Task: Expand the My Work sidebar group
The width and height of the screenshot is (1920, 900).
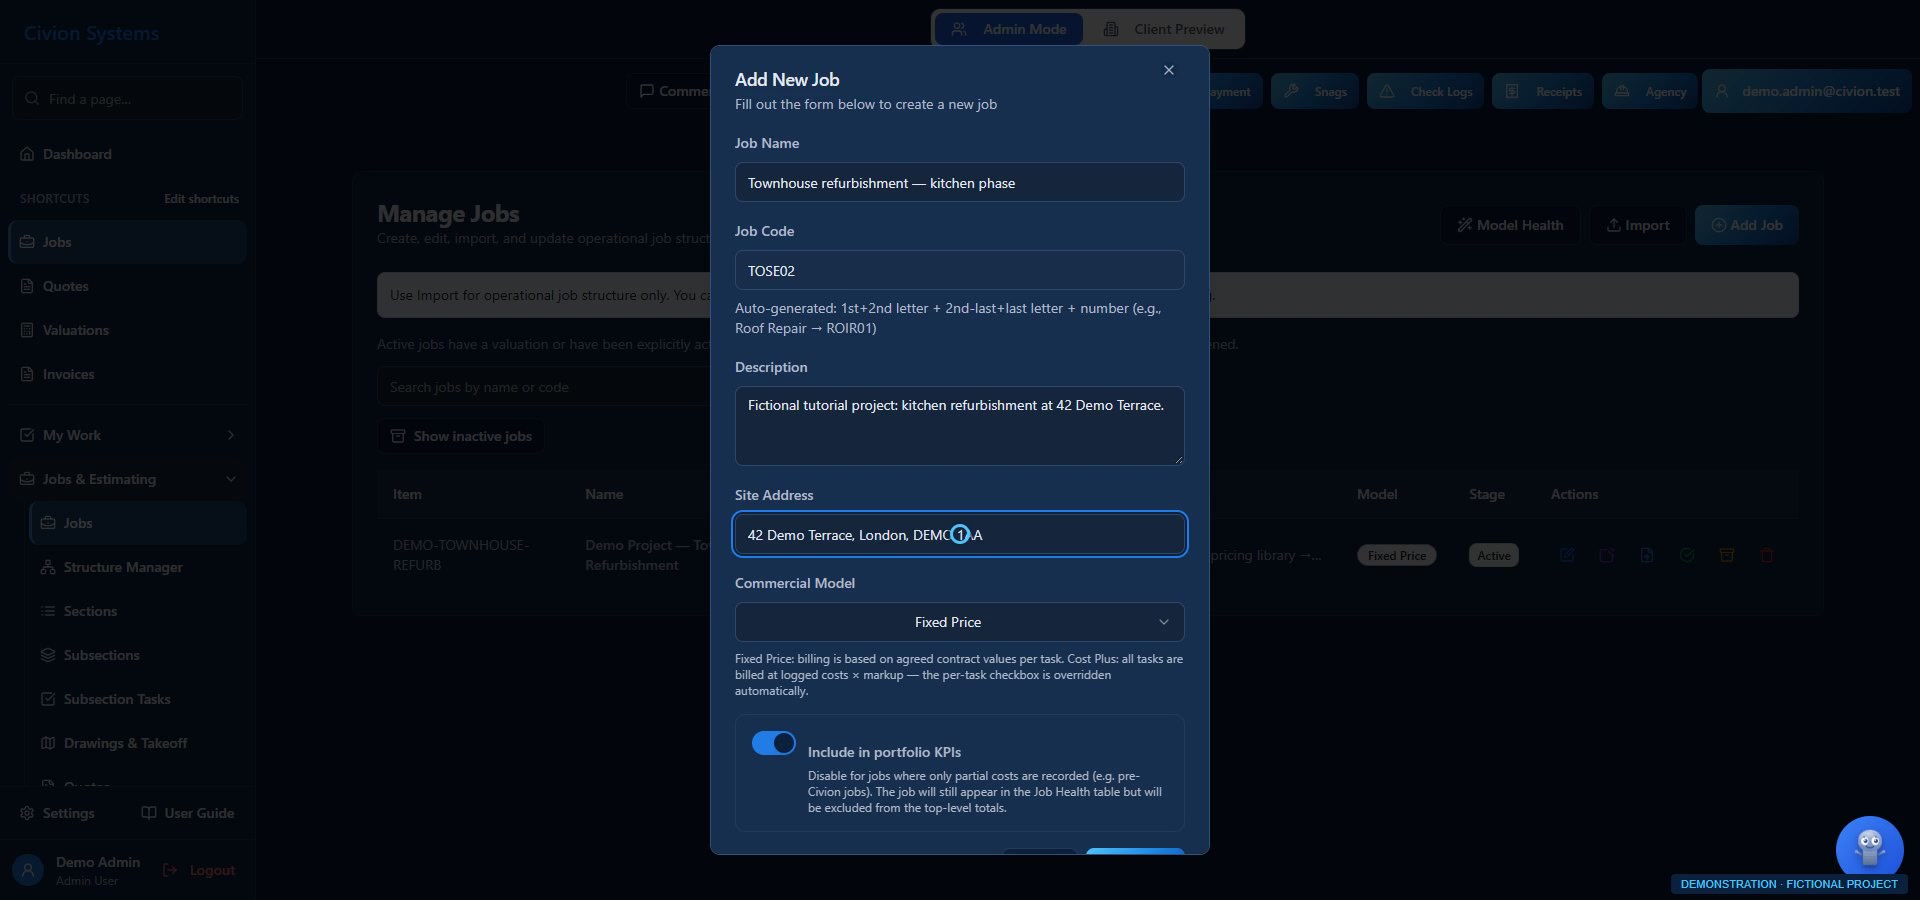Action: (128, 435)
